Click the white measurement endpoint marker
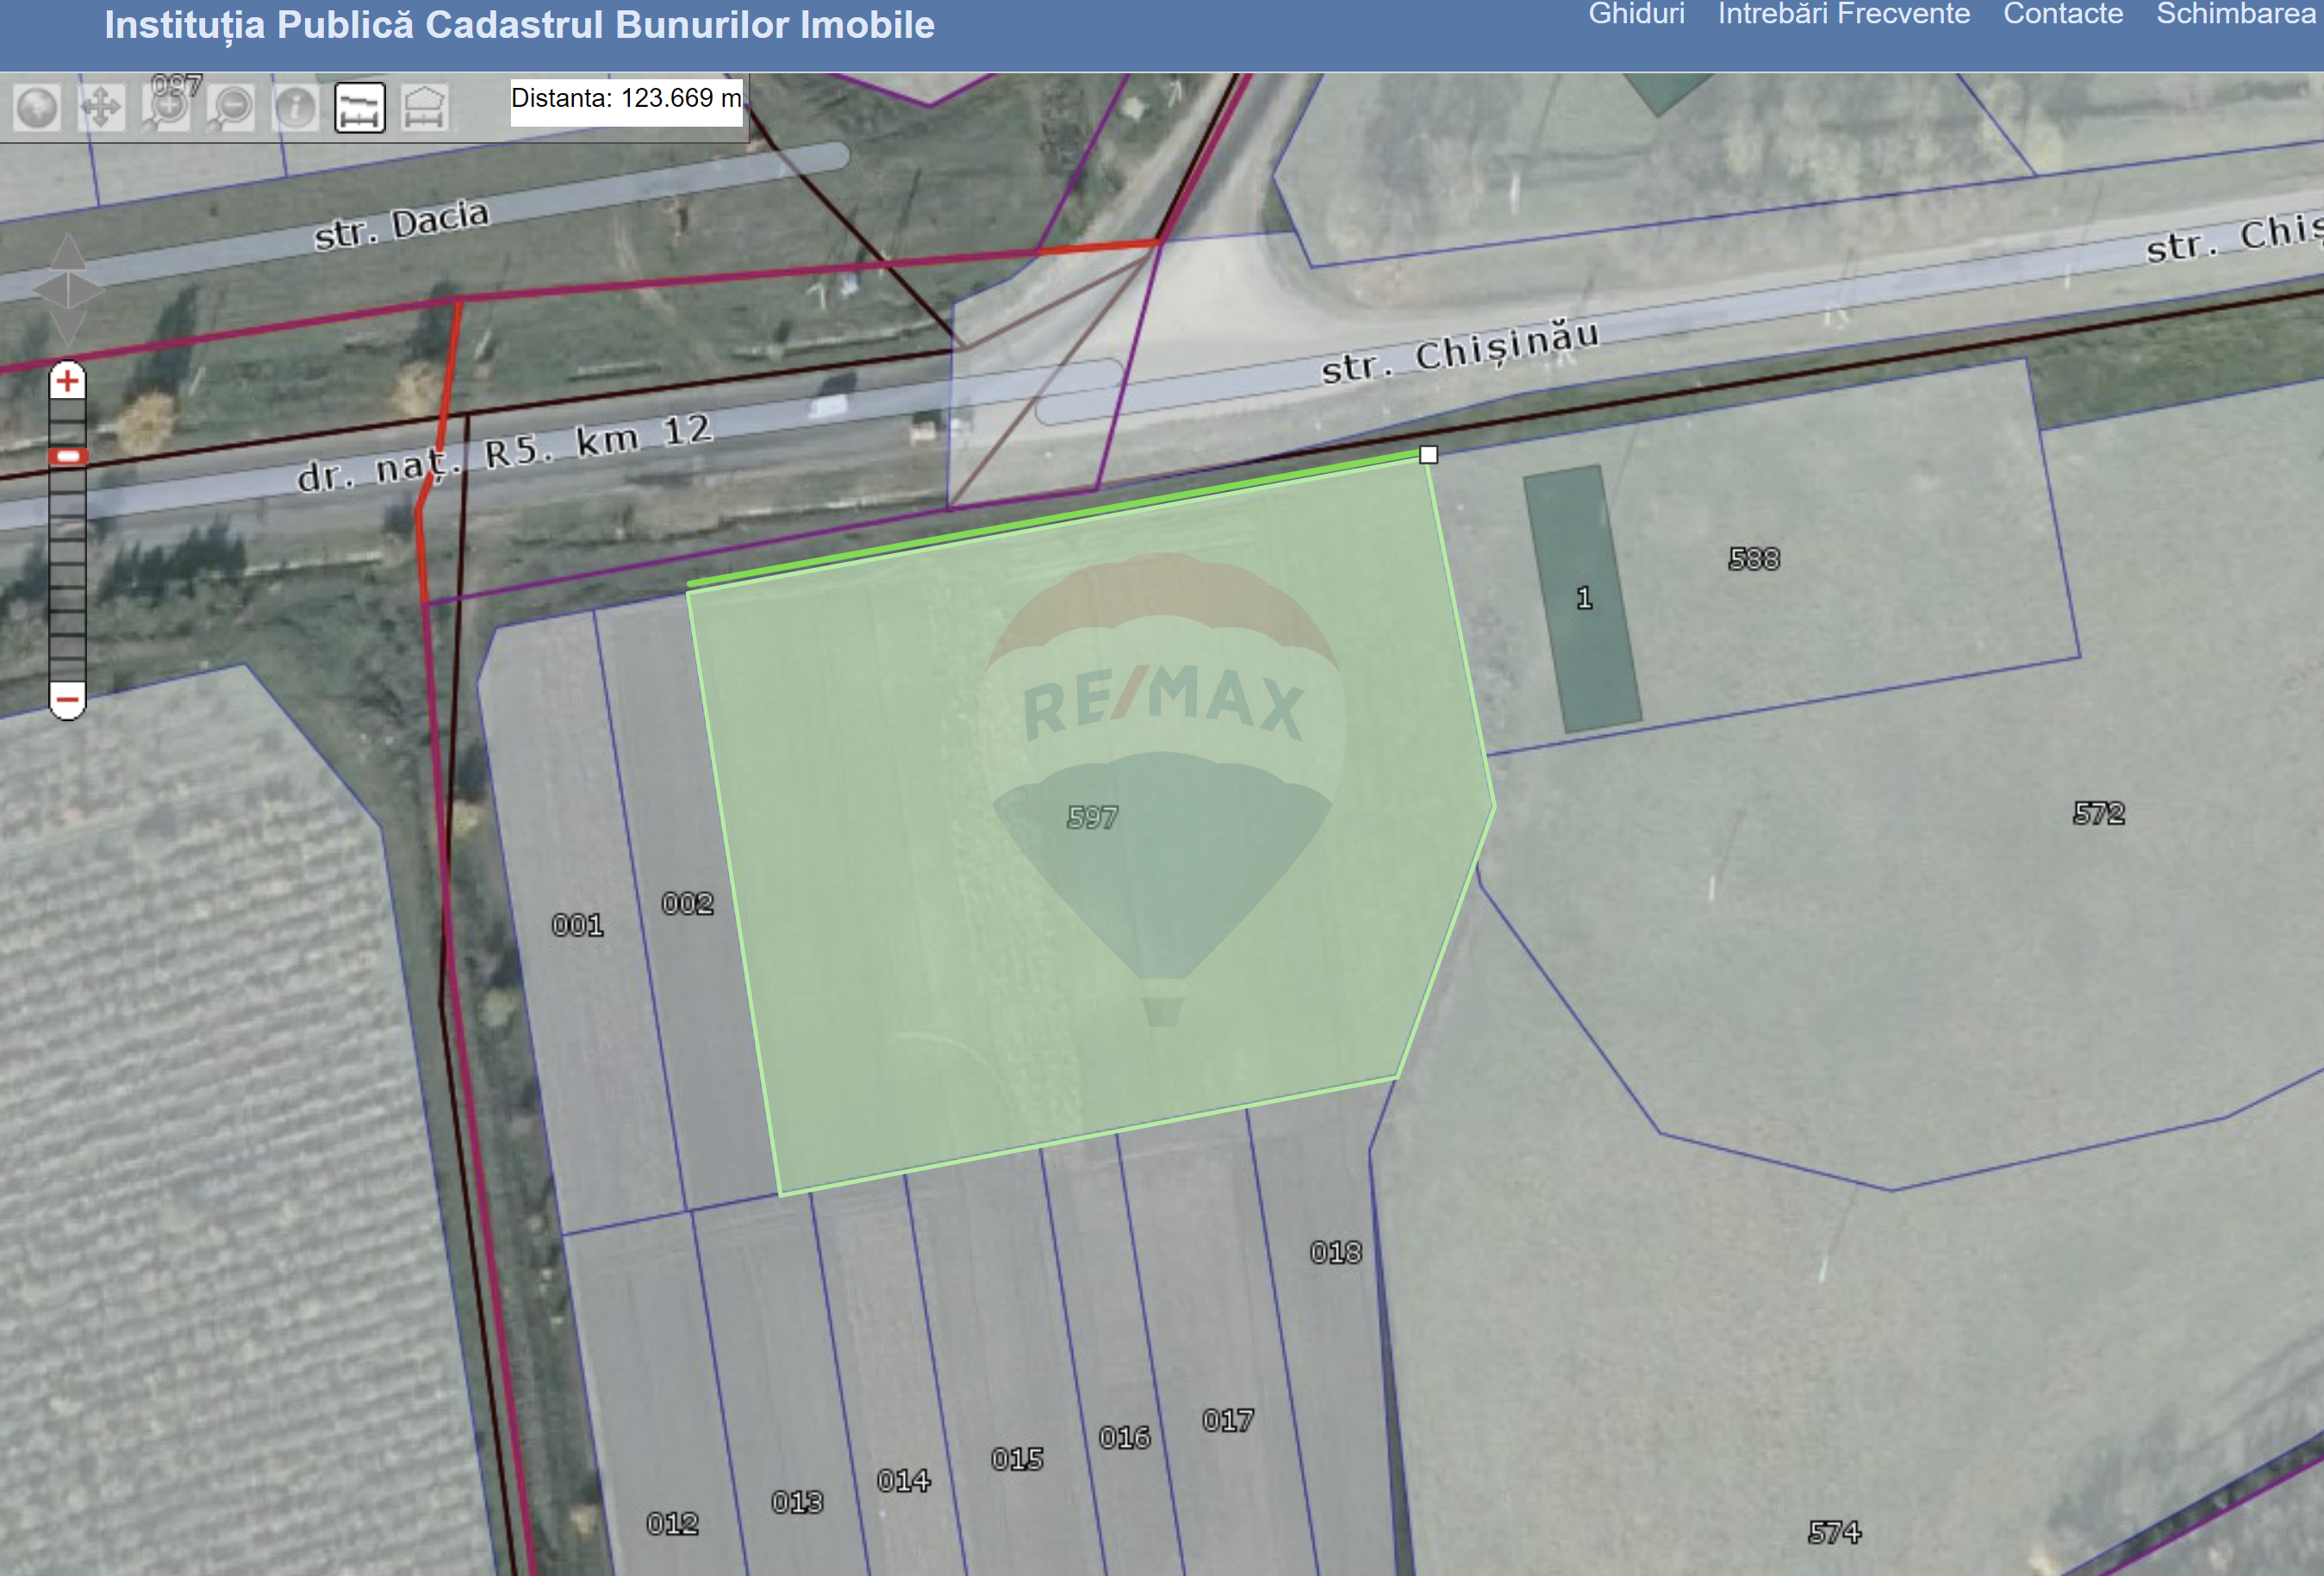Screen dimensions: 2324x1576 click(1428, 455)
